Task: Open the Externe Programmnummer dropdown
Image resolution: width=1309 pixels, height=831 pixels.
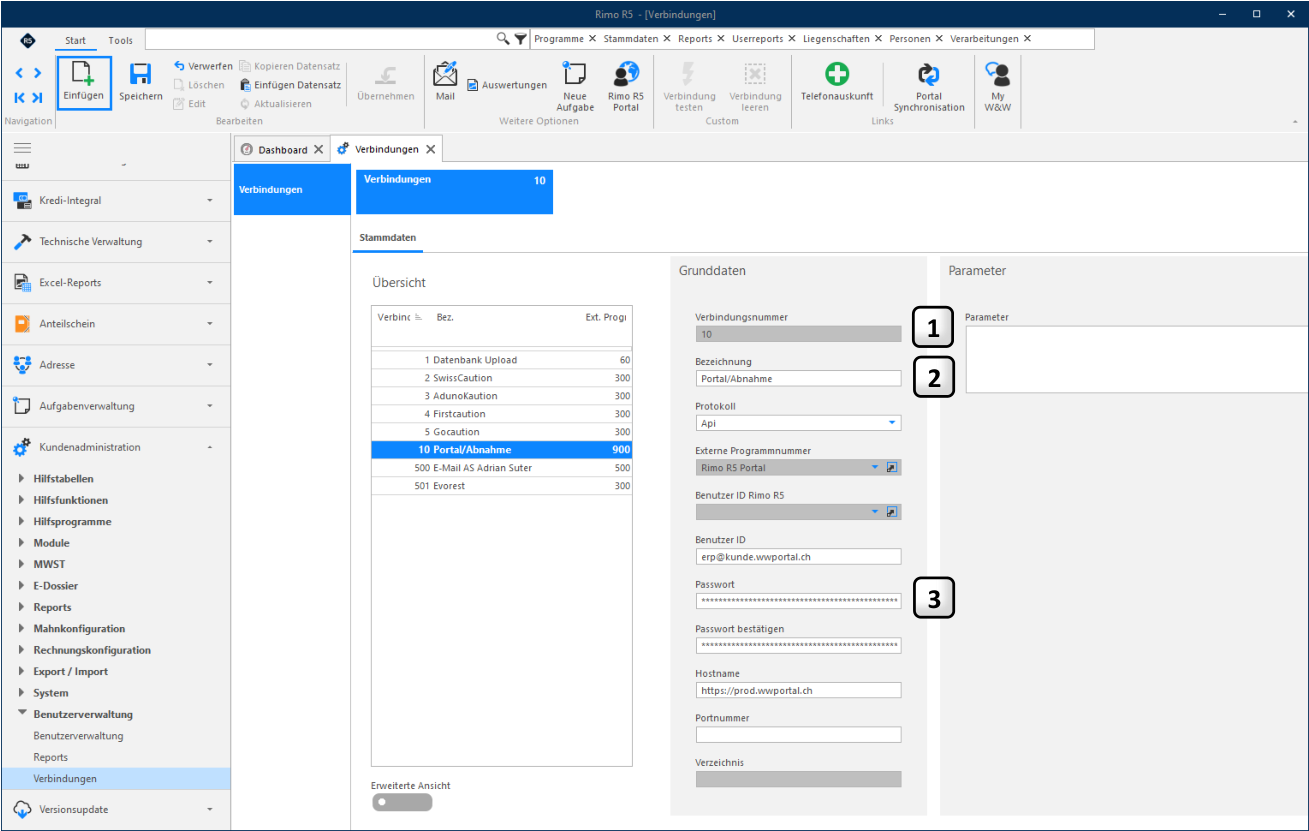Action: point(874,467)
